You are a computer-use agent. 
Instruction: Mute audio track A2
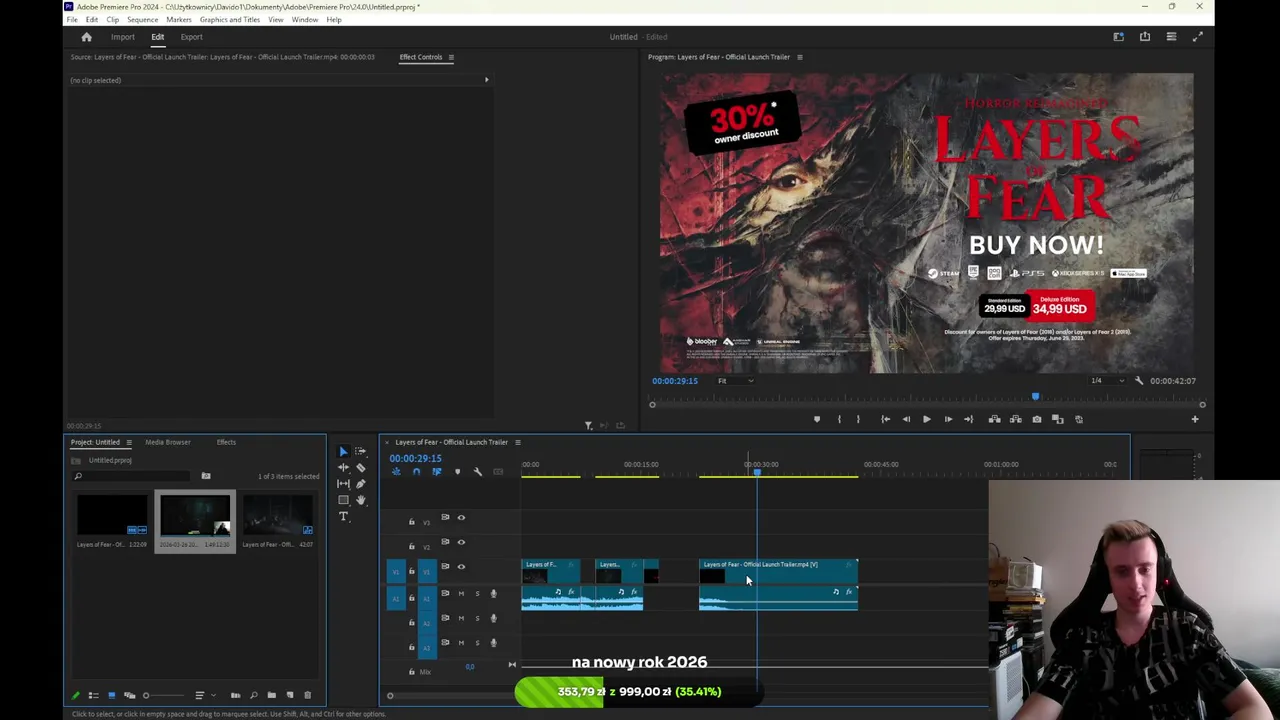[461, 618]
